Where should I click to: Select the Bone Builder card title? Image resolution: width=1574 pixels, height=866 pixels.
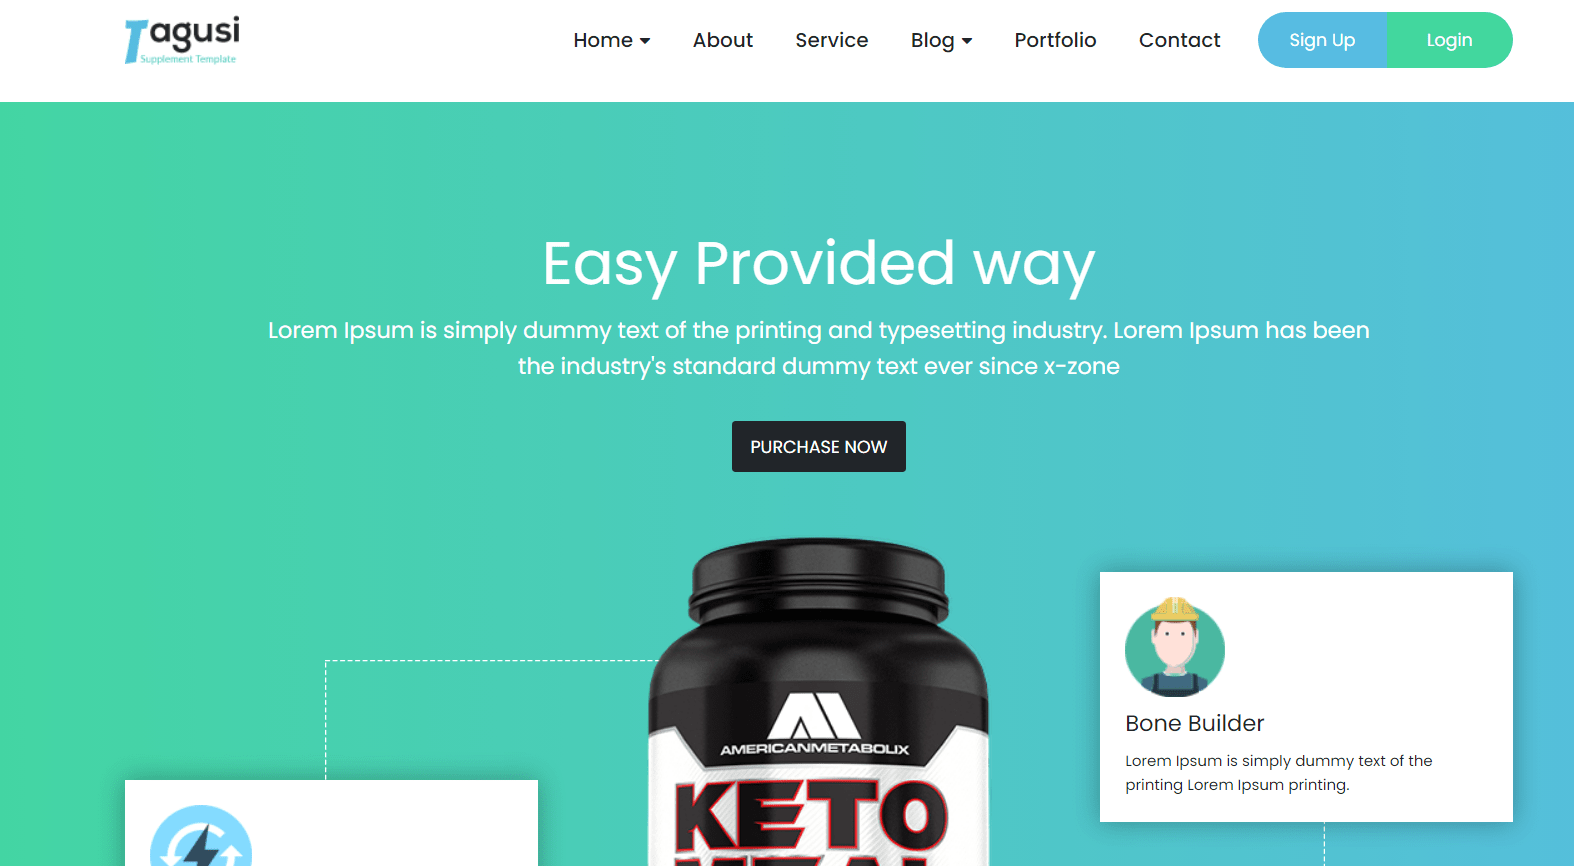[x=1195, y=723]
